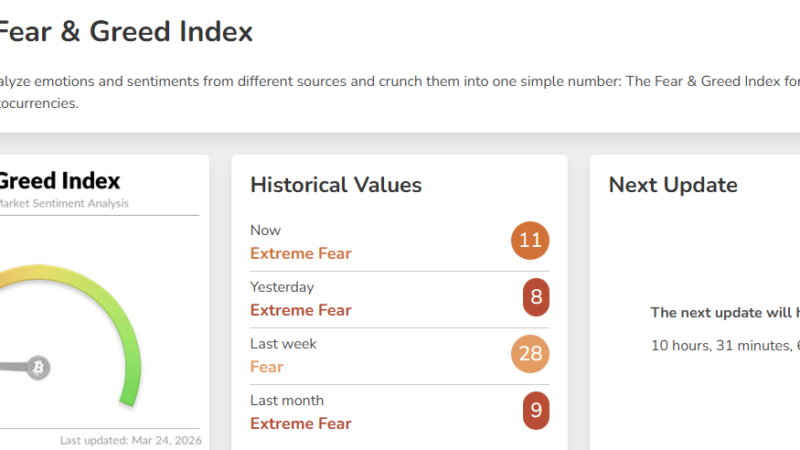The height and width of the screenshot is (450, 800).
Task: Click the orange 28 badge for Last week
Action: click(x=530, y=355)
